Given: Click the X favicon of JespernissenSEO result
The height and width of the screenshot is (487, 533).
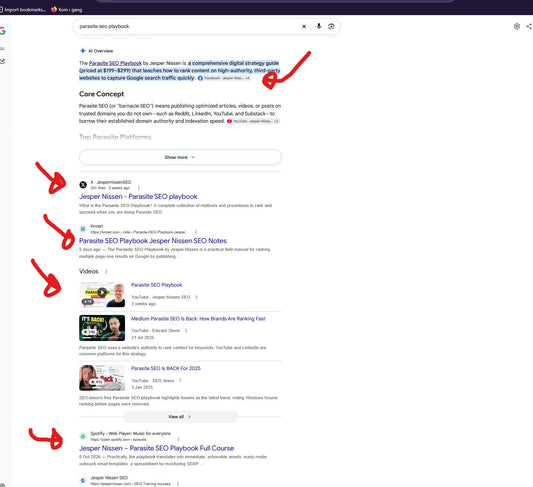Looking at the screenshot, I should point(83,185).
